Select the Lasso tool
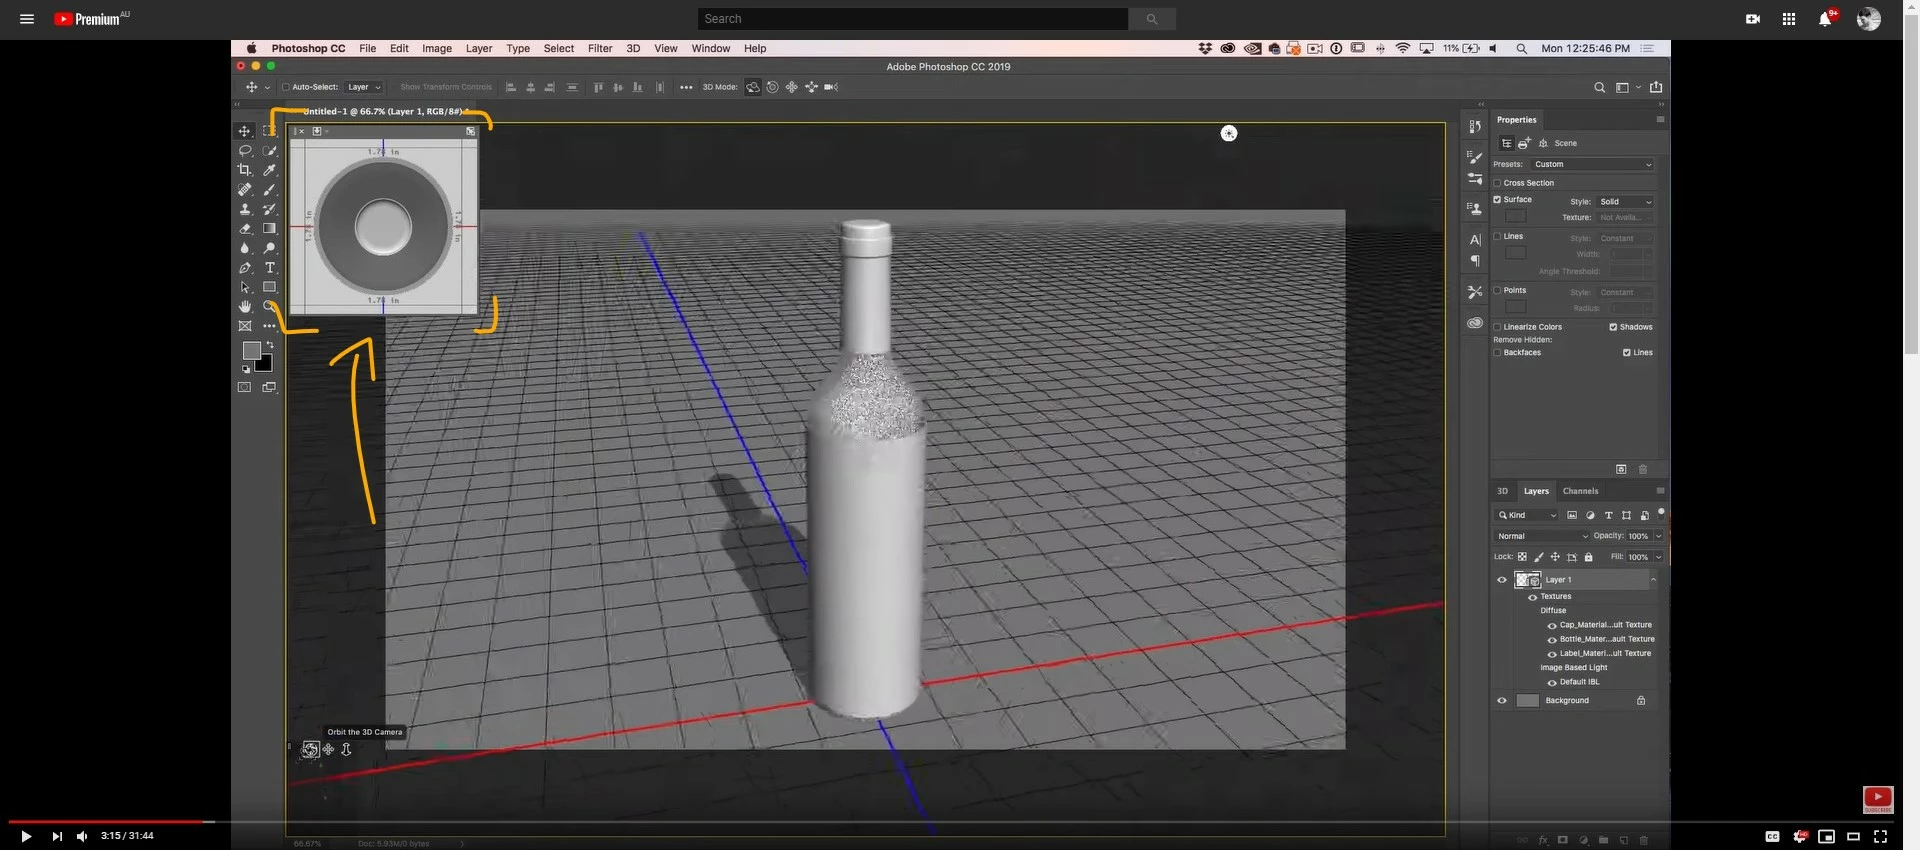 coord(244,150)
